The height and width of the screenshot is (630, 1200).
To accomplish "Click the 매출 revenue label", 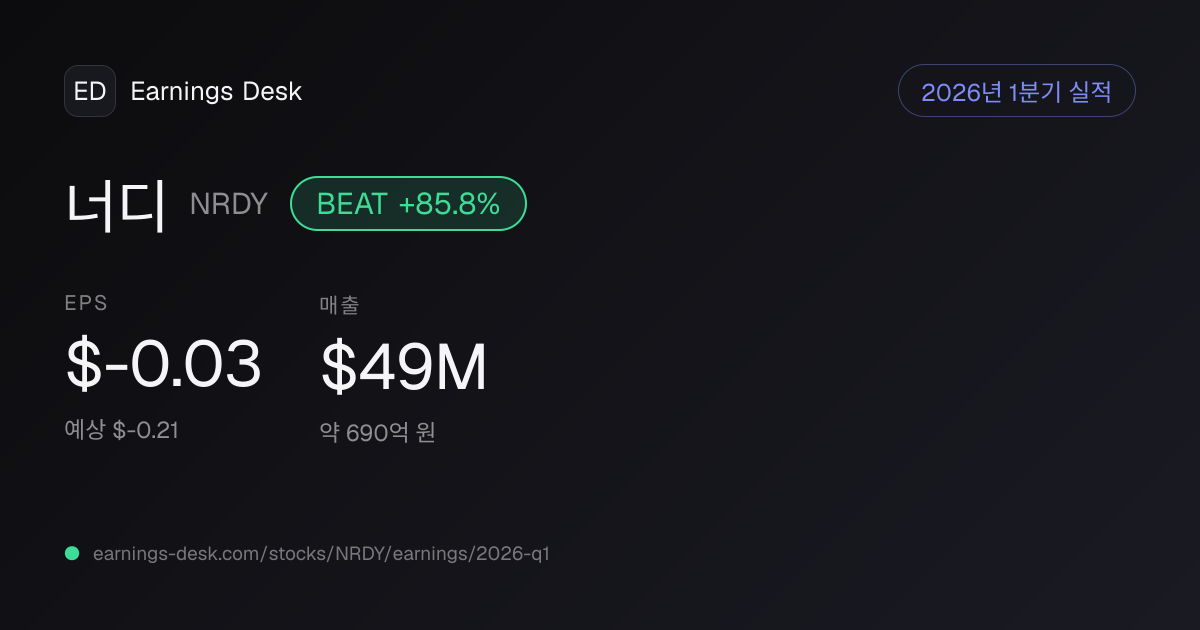I will click(339, 305).
